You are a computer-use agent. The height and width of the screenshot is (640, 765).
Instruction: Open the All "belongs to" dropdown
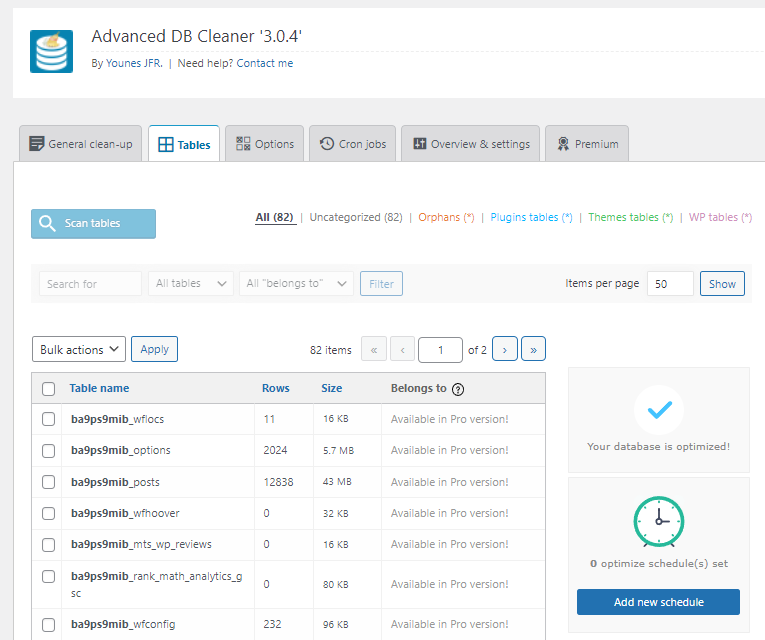tap(296, 283)
